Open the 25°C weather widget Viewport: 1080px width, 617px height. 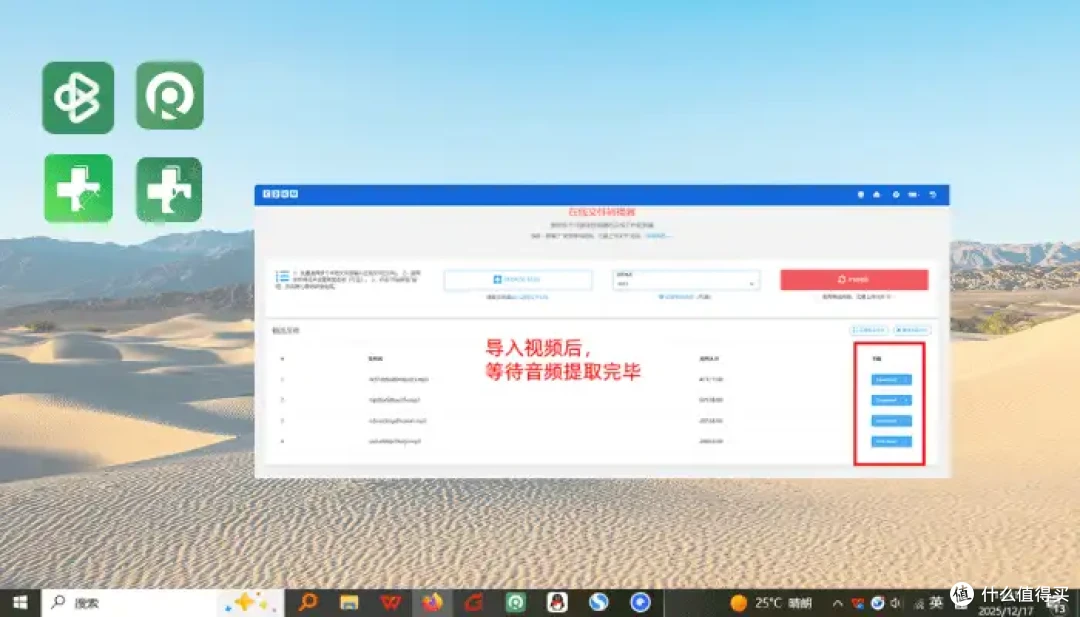click(771, 603)
